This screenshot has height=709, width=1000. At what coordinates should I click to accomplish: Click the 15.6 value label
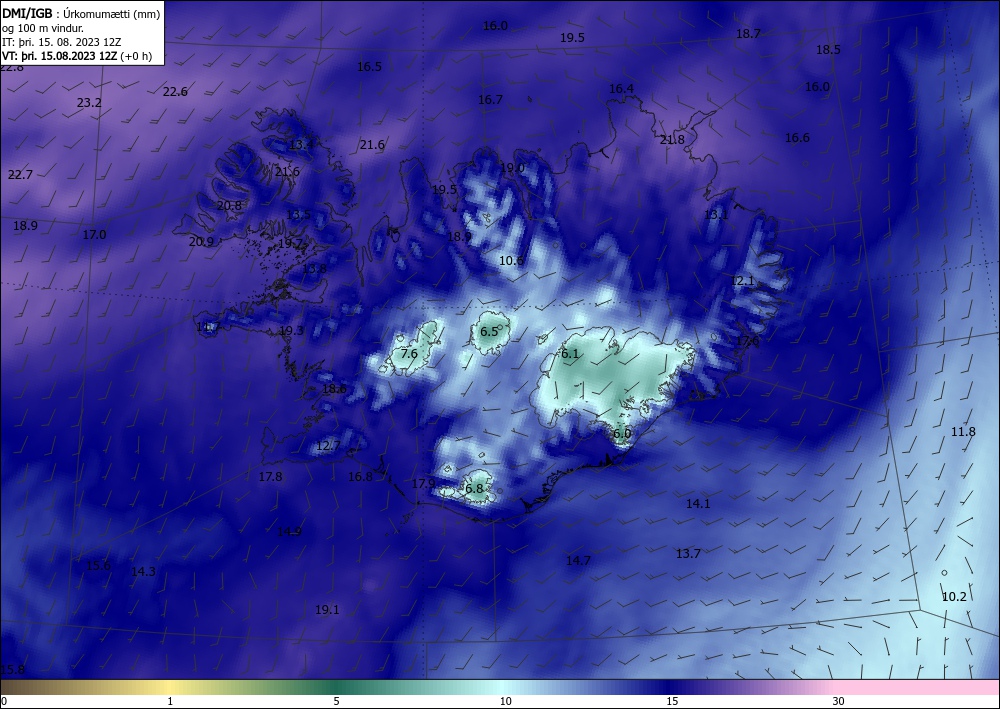[x=98, y=566]
